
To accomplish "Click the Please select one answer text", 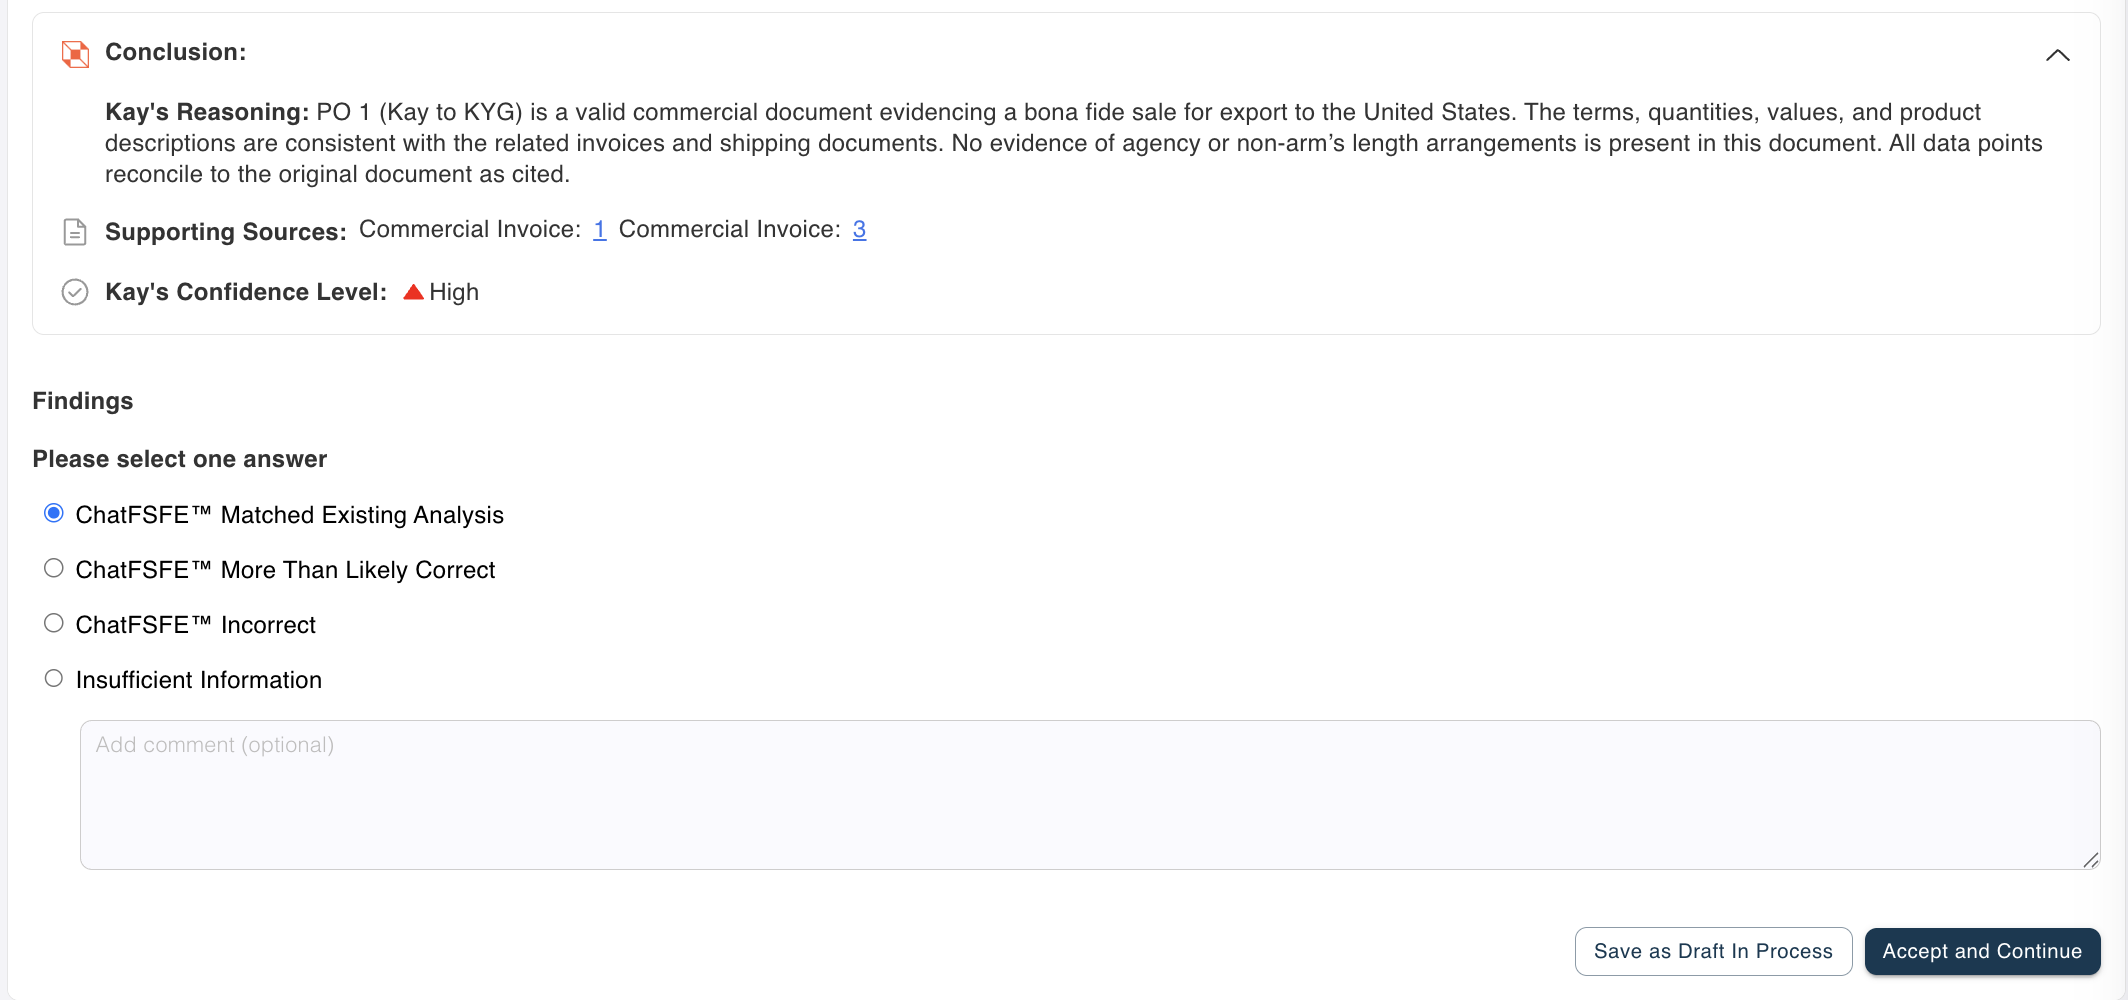I will 180,459.
